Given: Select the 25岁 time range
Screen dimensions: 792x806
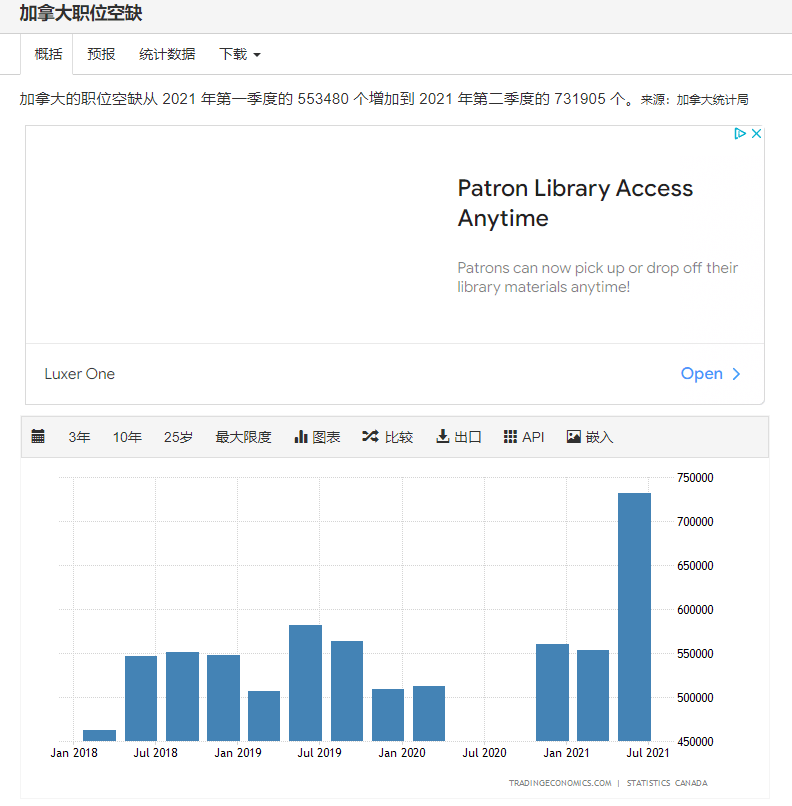Looking at the screenshot, I should click(178, 437).
